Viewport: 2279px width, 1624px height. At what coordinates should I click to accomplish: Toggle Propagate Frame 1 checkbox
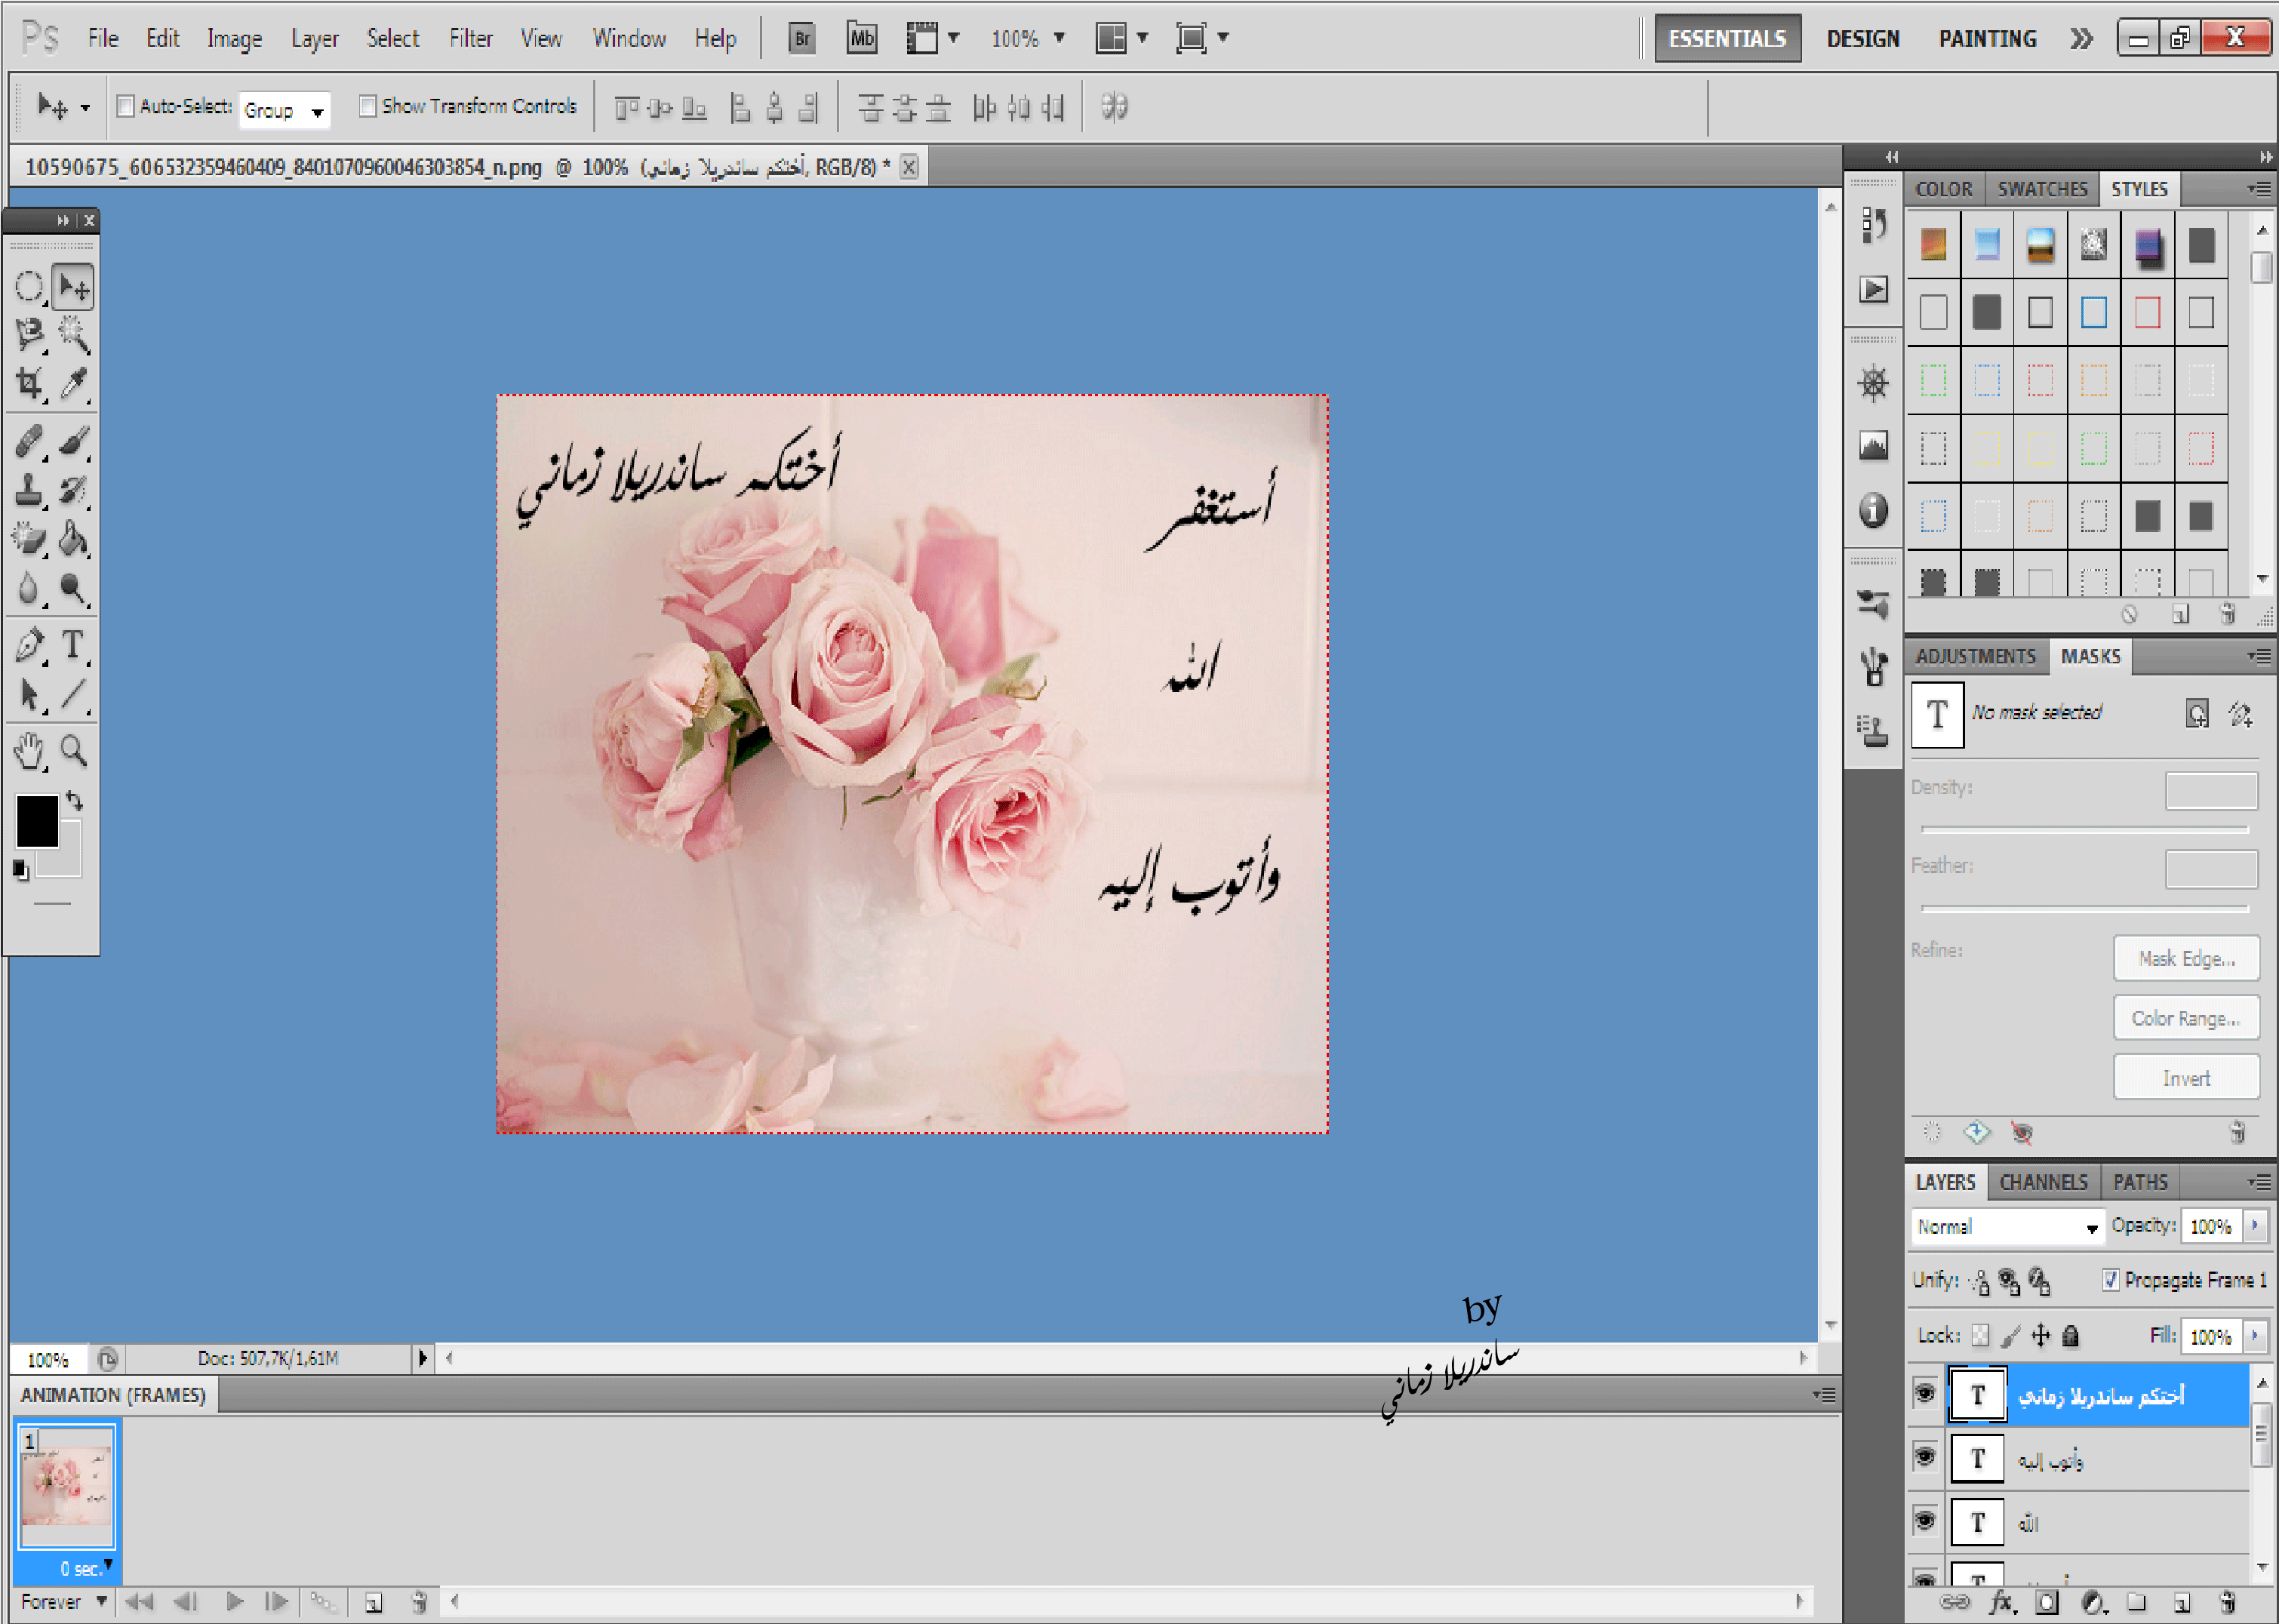[2110, 1280]
